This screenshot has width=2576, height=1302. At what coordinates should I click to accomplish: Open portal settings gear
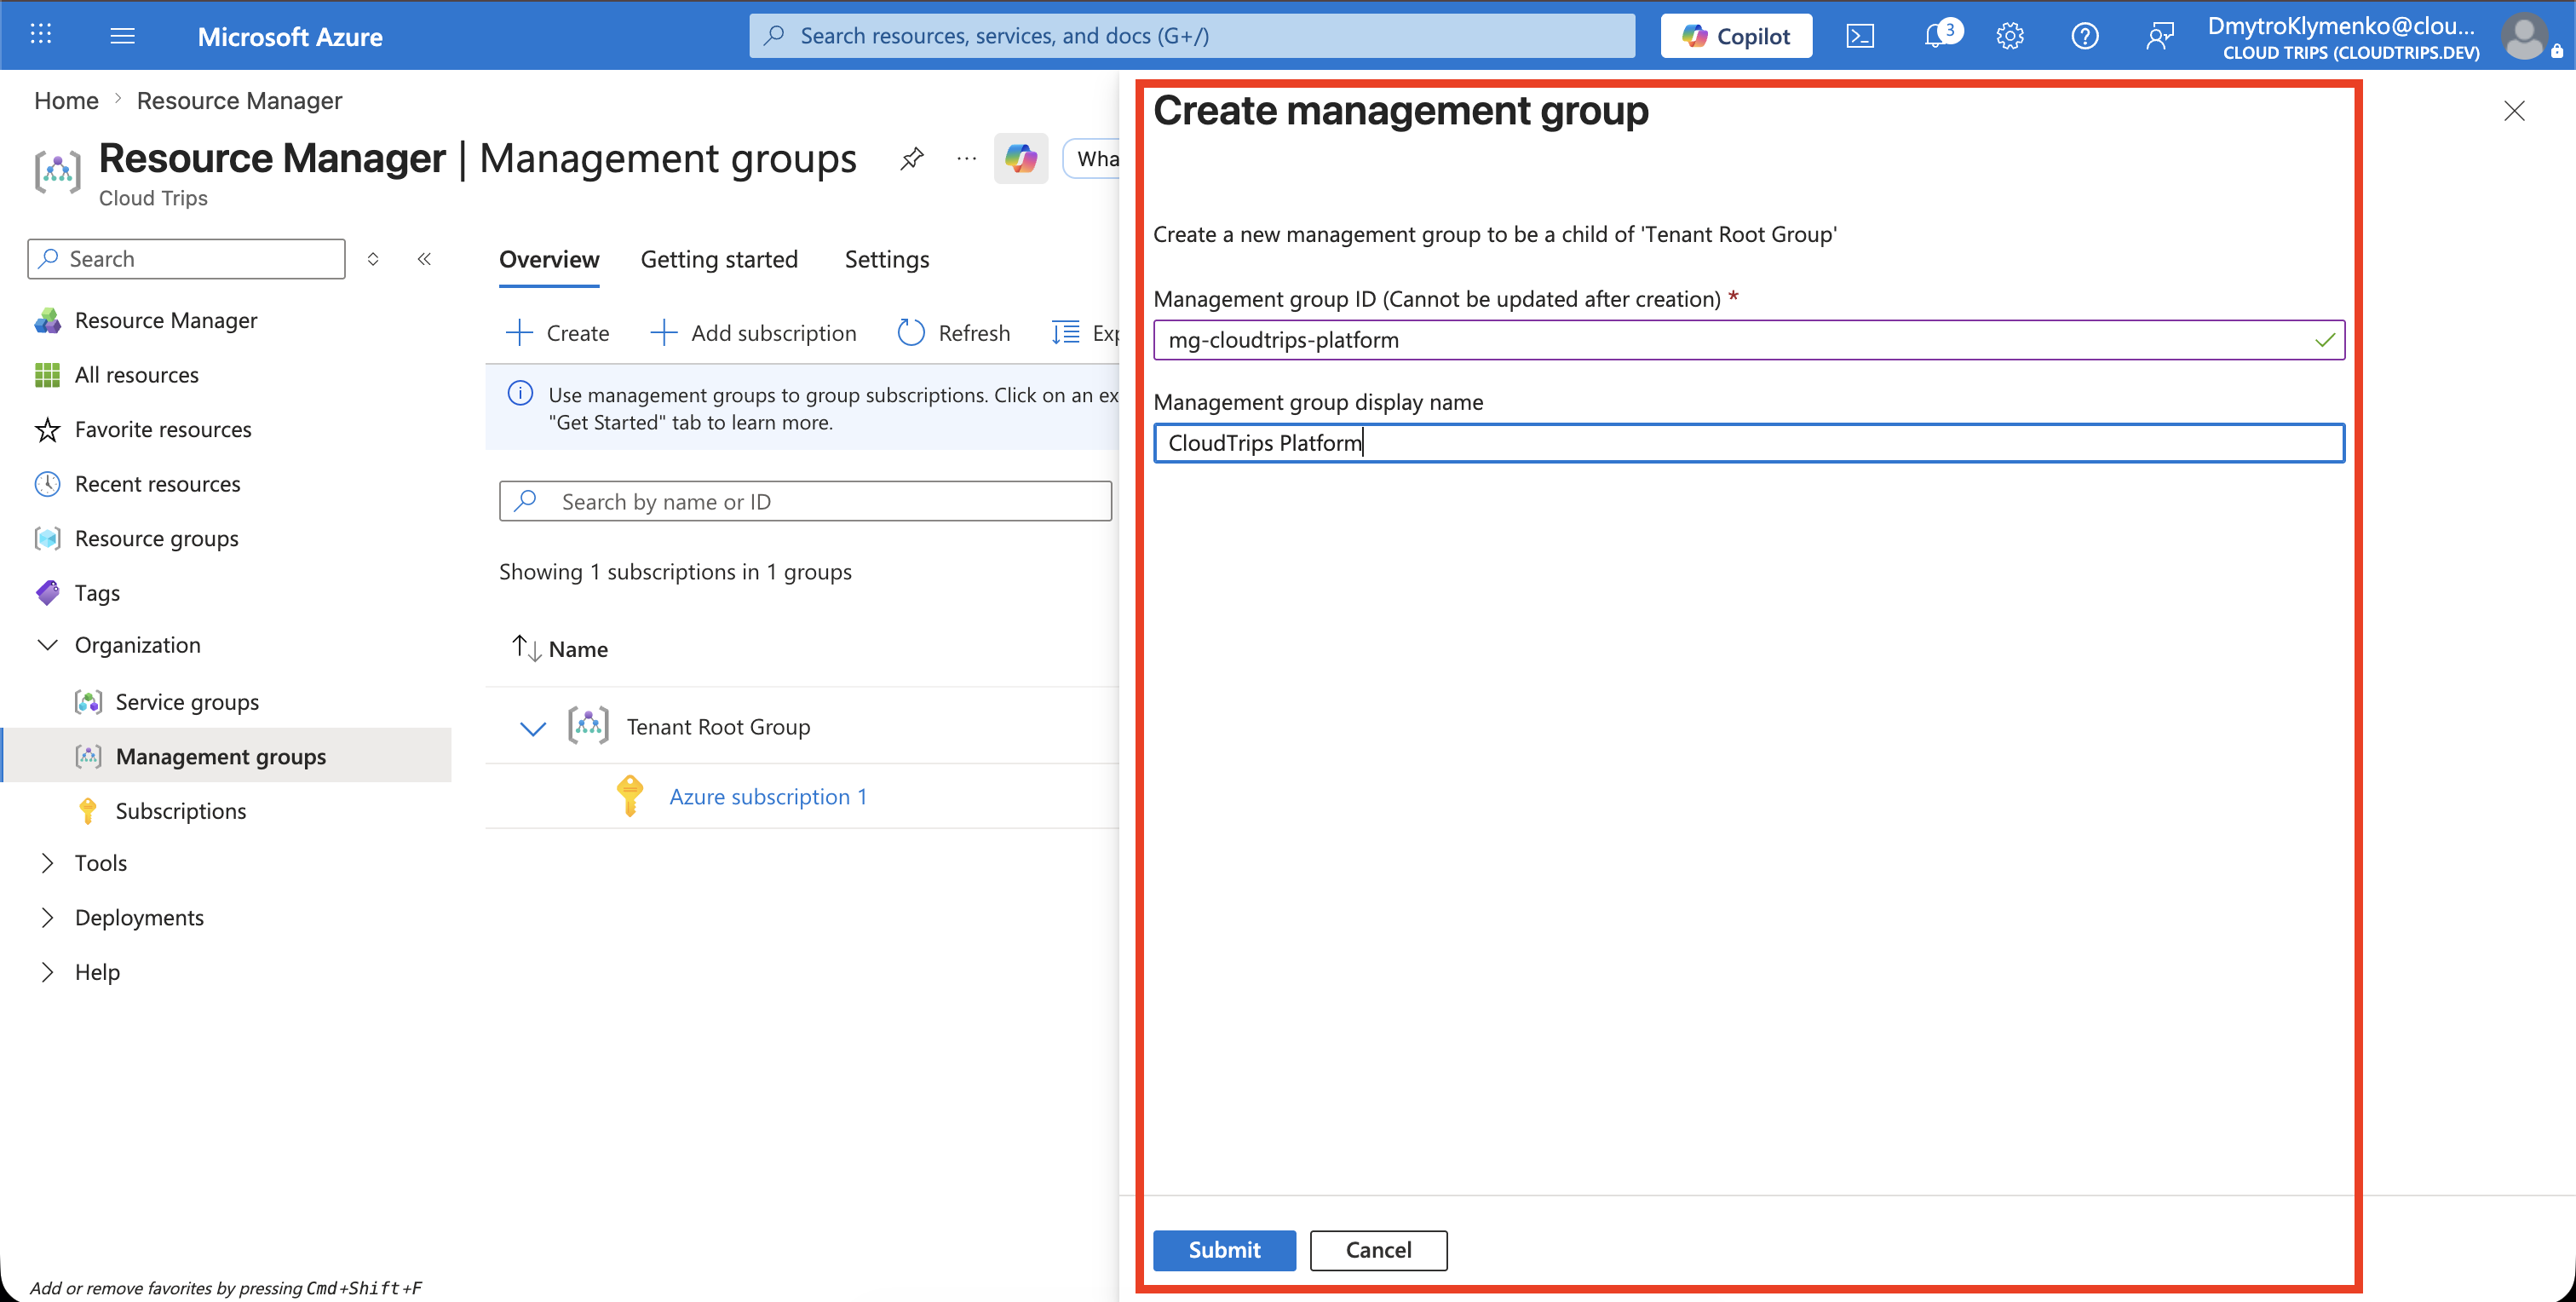(2010, 36)
